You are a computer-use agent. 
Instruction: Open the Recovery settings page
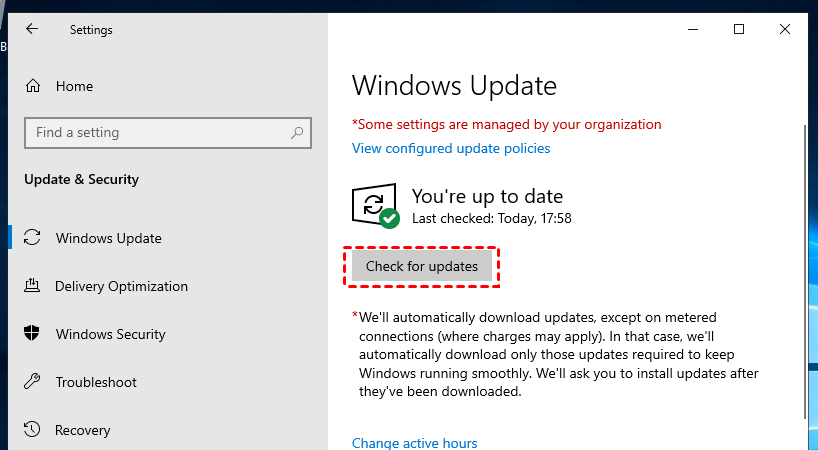(83, 430)
